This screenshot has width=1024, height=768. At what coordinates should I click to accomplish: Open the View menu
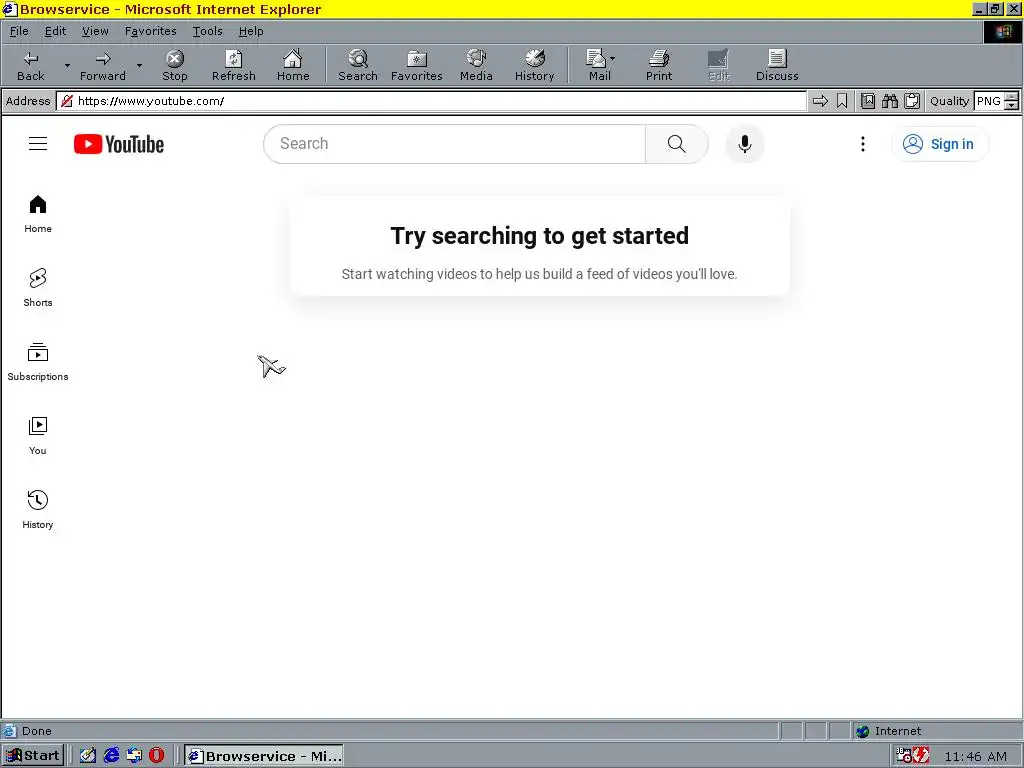point(95,31)
